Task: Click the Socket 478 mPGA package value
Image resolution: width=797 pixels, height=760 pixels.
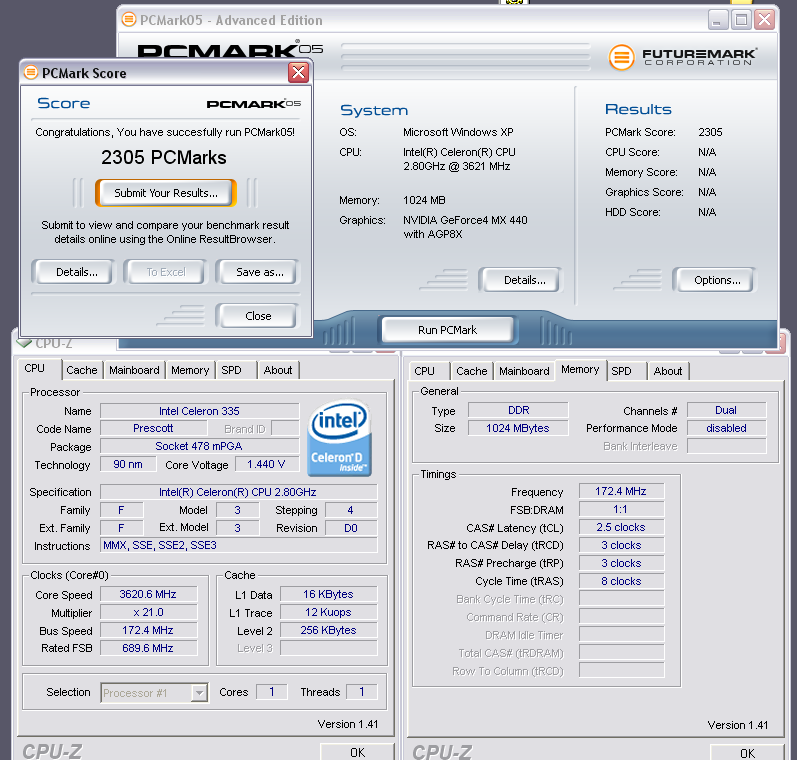Action: [199, 446]
